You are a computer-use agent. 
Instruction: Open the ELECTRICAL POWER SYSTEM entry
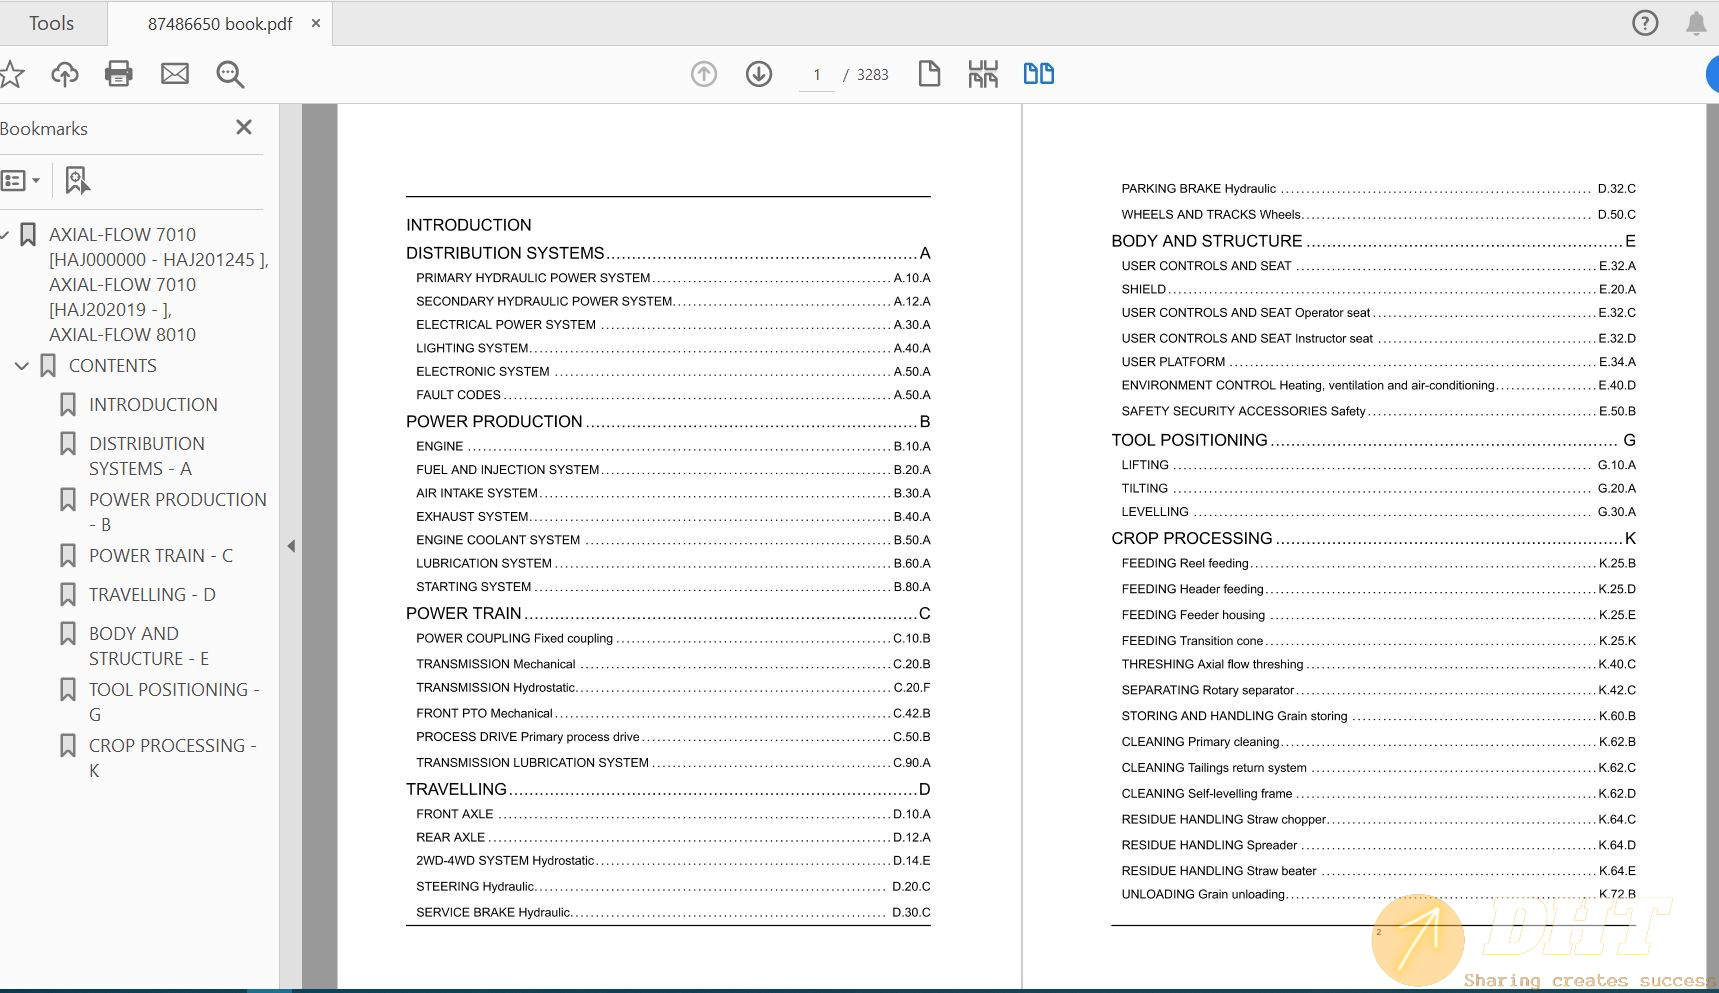[x=673, y=325]
